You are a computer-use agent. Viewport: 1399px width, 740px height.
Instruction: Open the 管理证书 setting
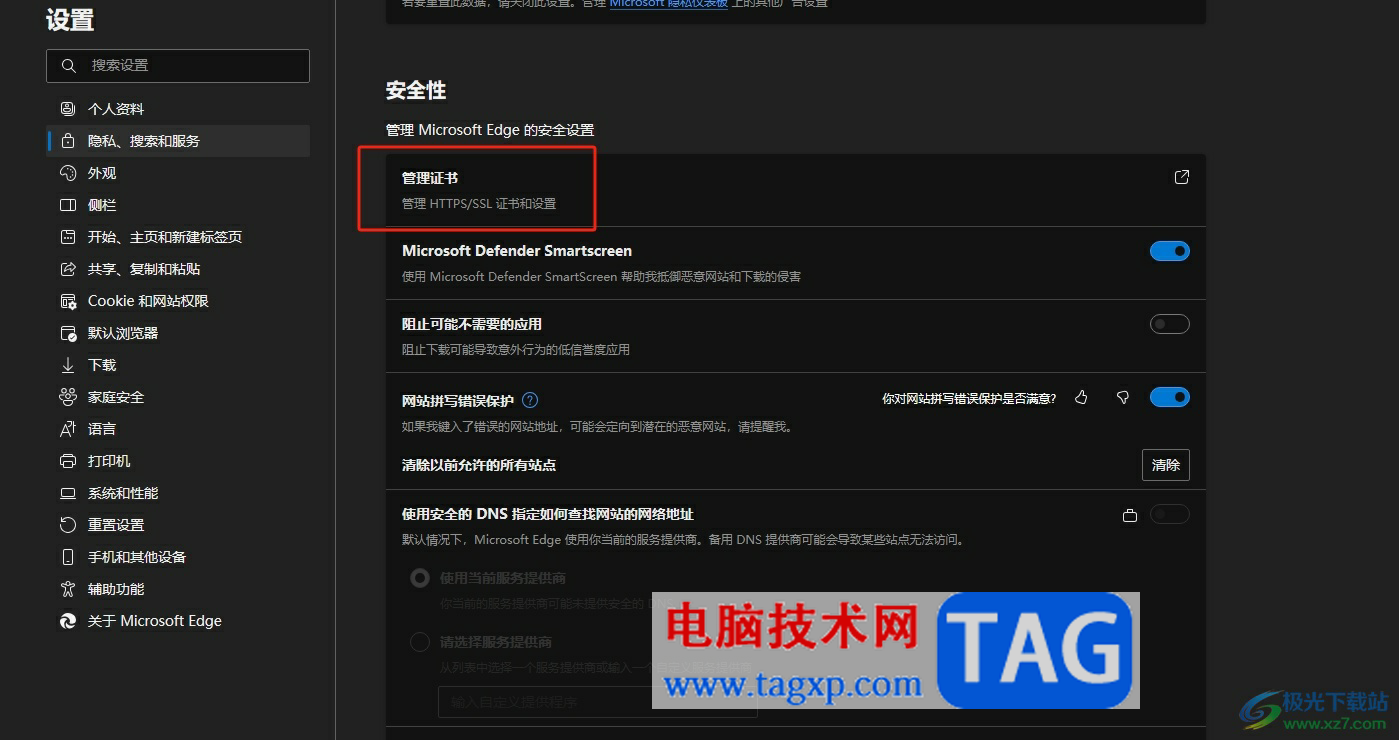click(796, 190)
